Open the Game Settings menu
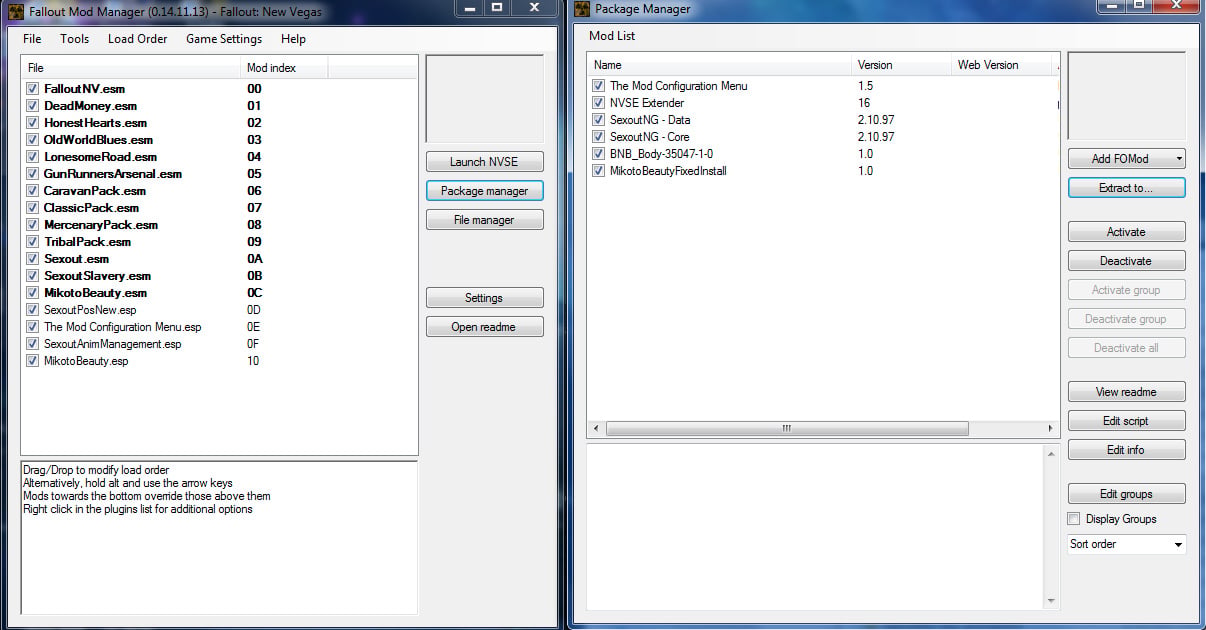This screenshot has width=1206, height=630. click(x=224, y=39)
